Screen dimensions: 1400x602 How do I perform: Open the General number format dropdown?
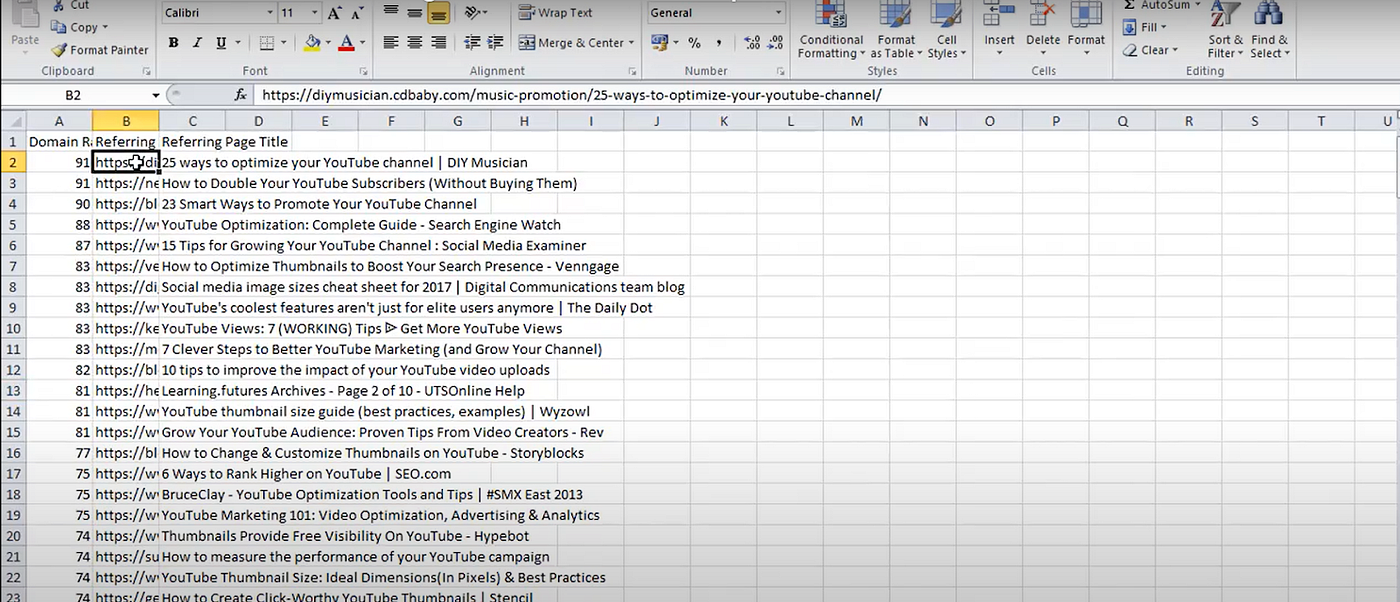pos(779,13)
